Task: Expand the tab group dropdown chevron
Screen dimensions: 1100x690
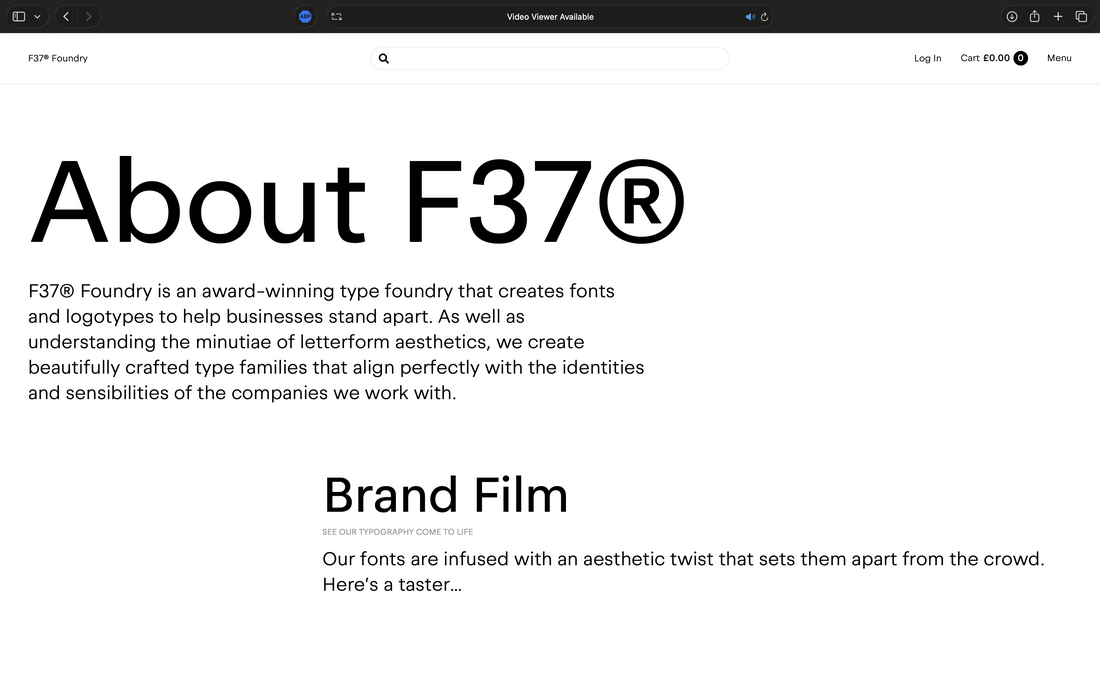Action: click(38, 16)
